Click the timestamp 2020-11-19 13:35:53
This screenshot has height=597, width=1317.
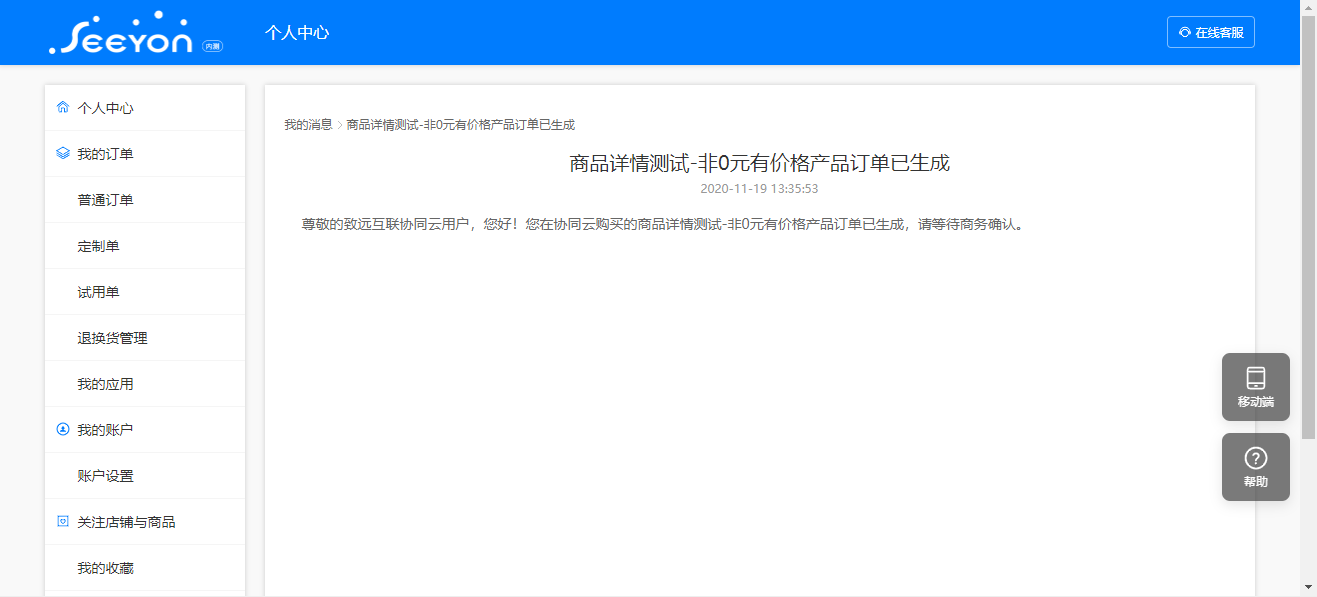[759, 188]
